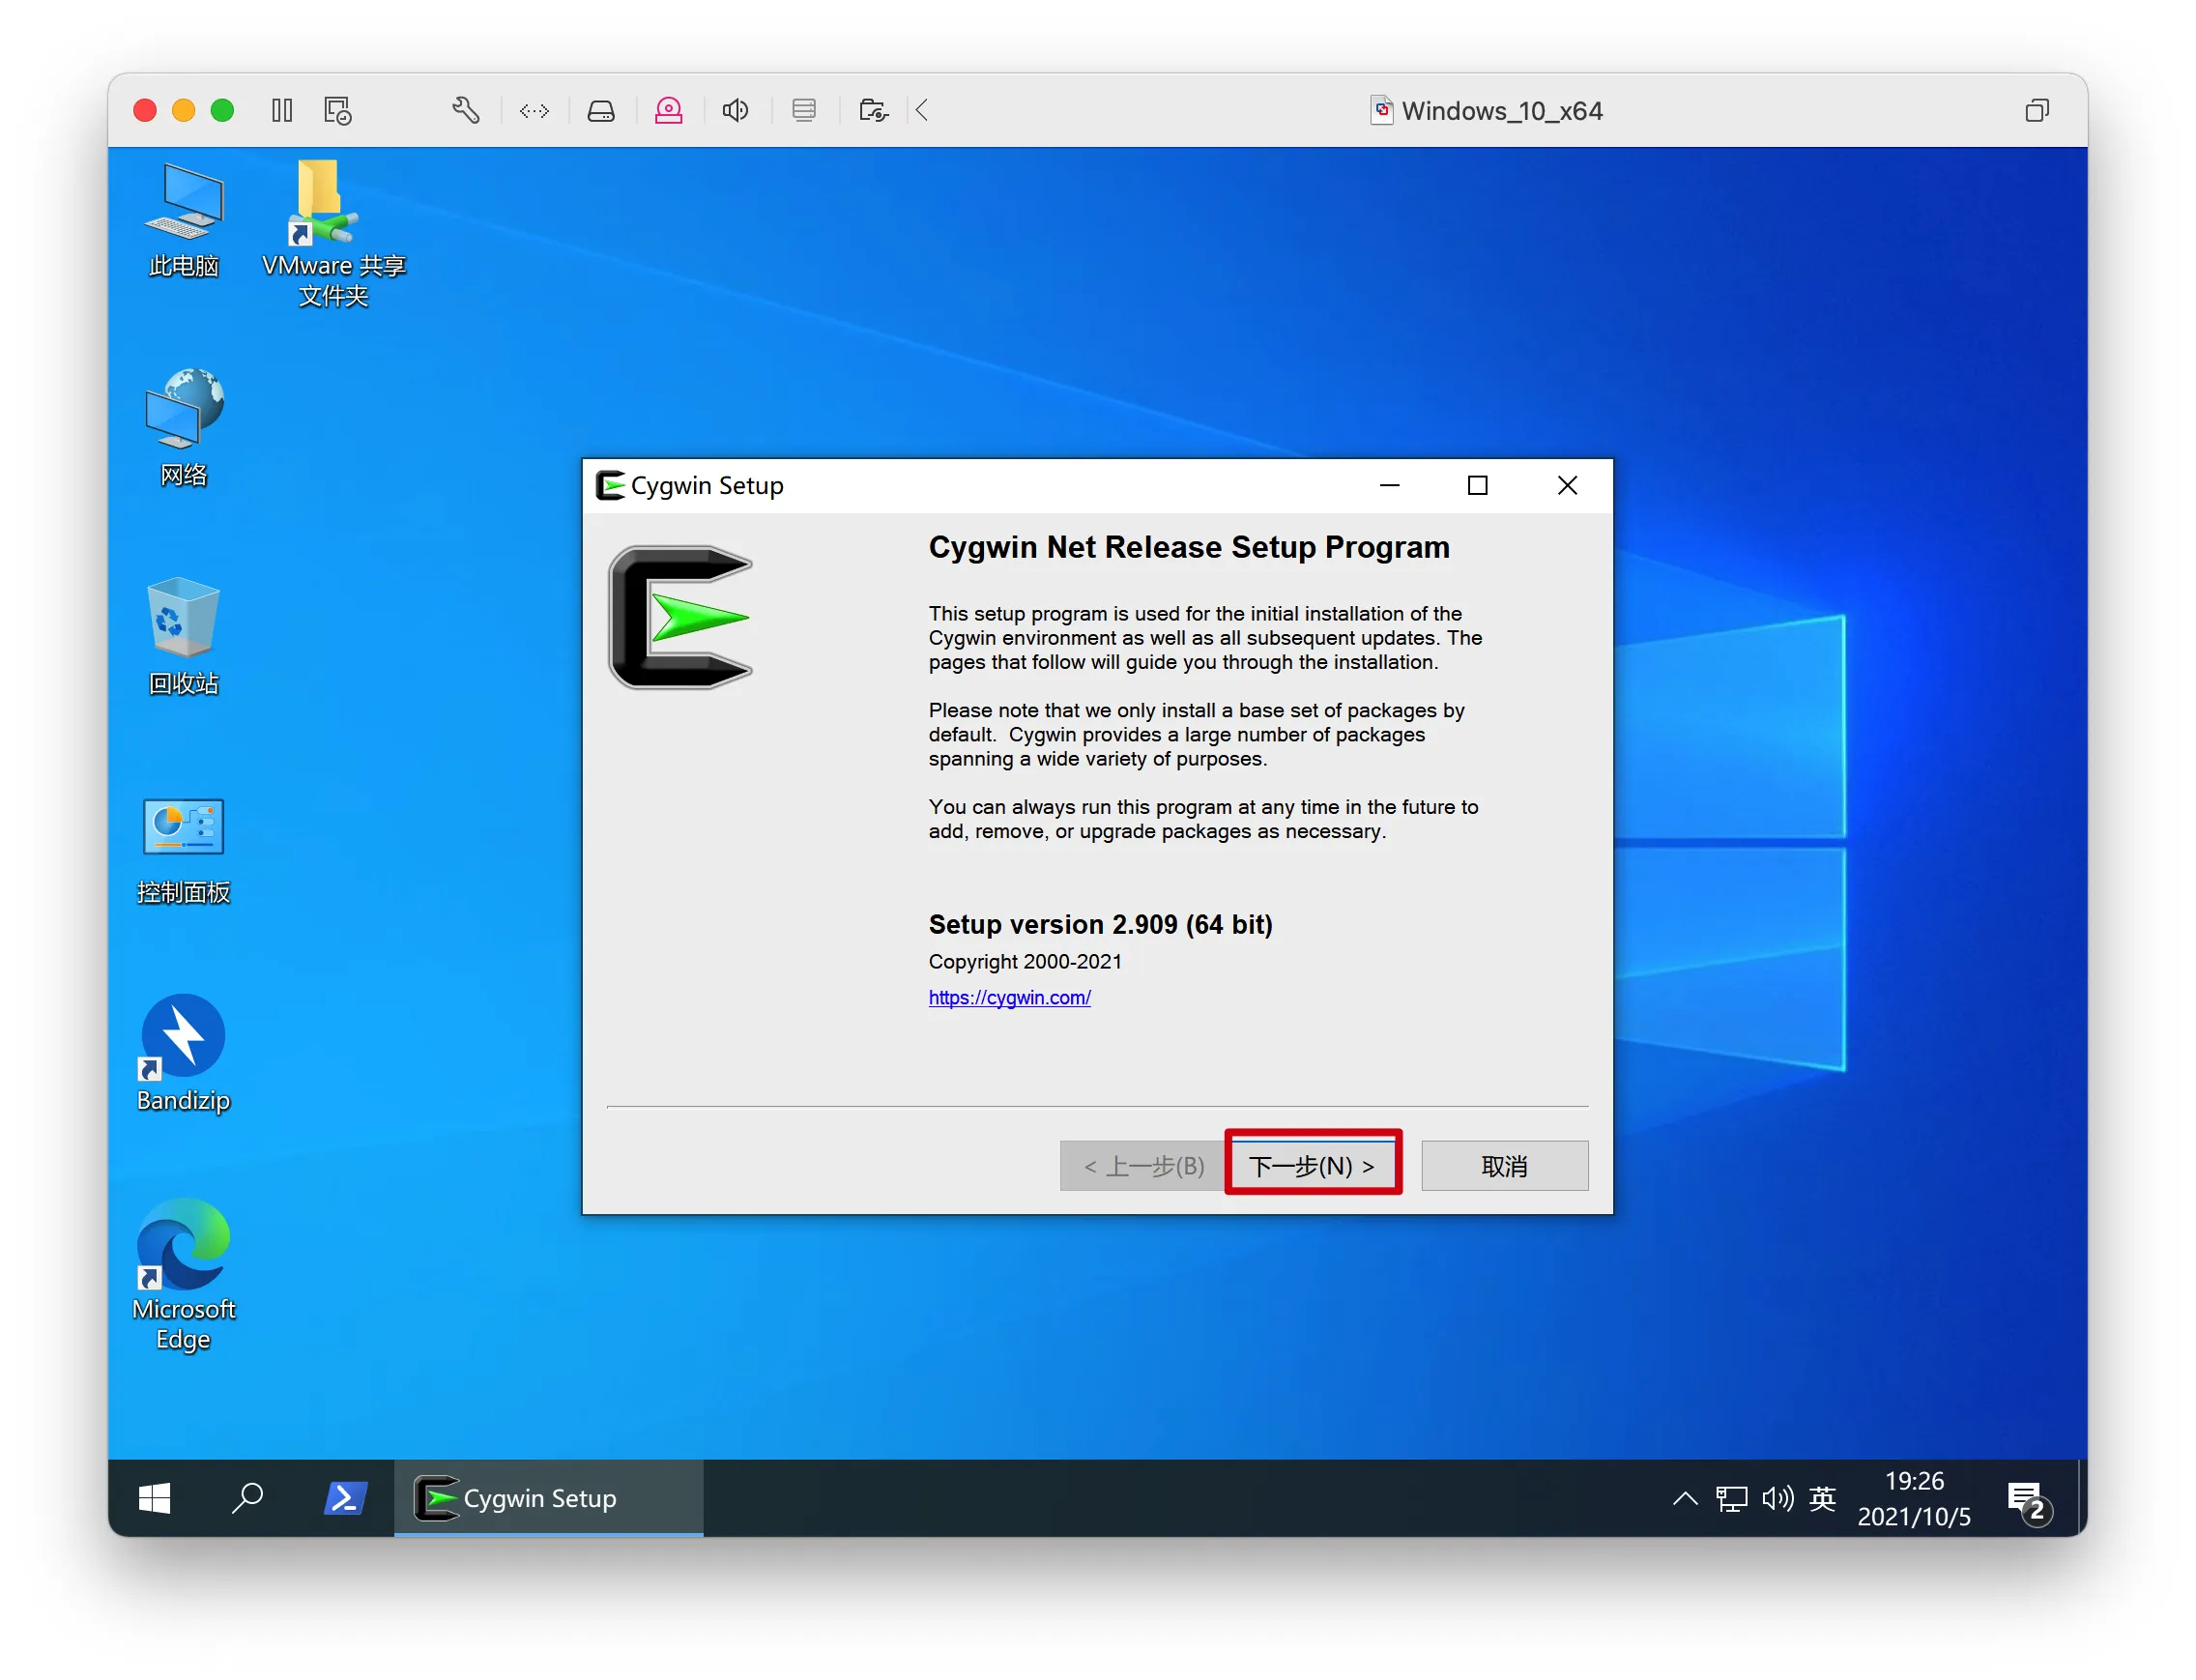Click the Setup version 2.909 (64 bit) text

coord(1100,924)
